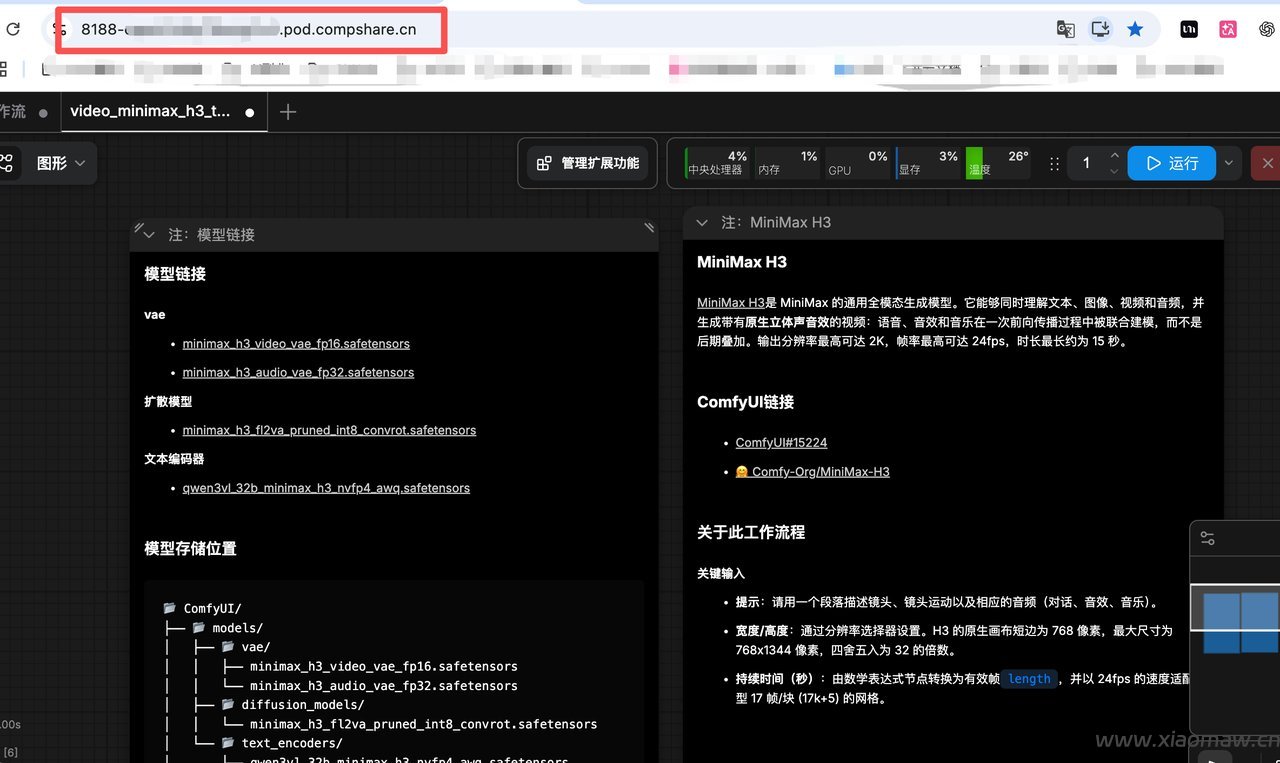
Task: Click the vae/ folder row in tree
Action: click(246, 647)
